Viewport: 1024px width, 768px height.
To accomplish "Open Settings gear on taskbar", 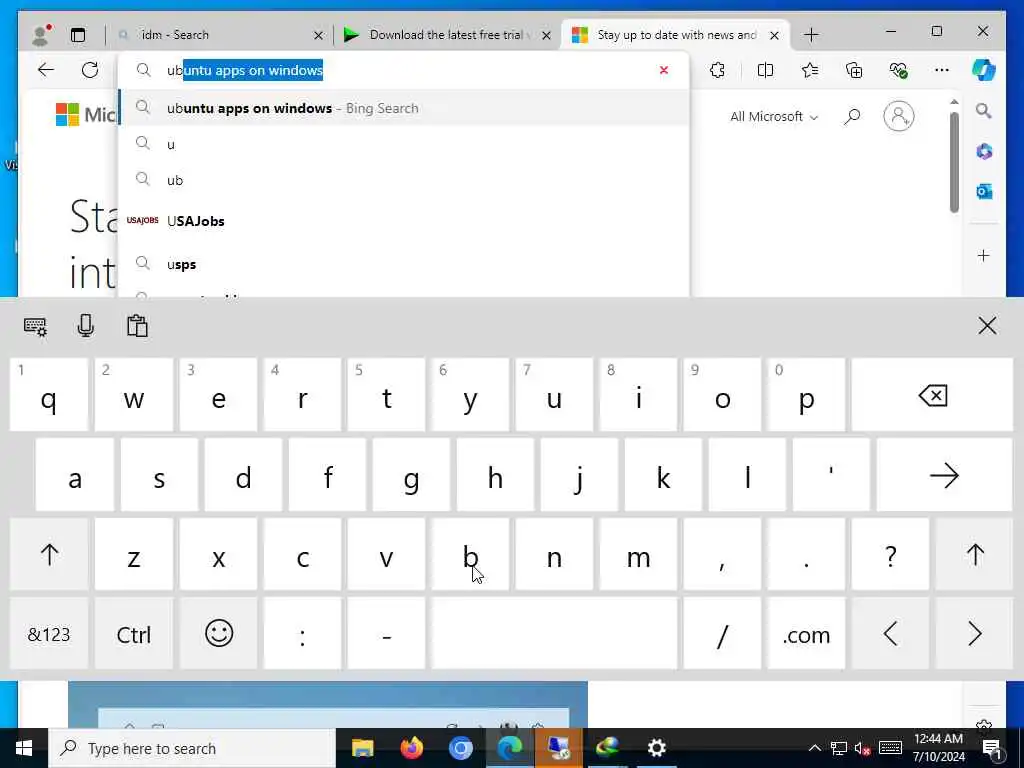I will point(656,748).
